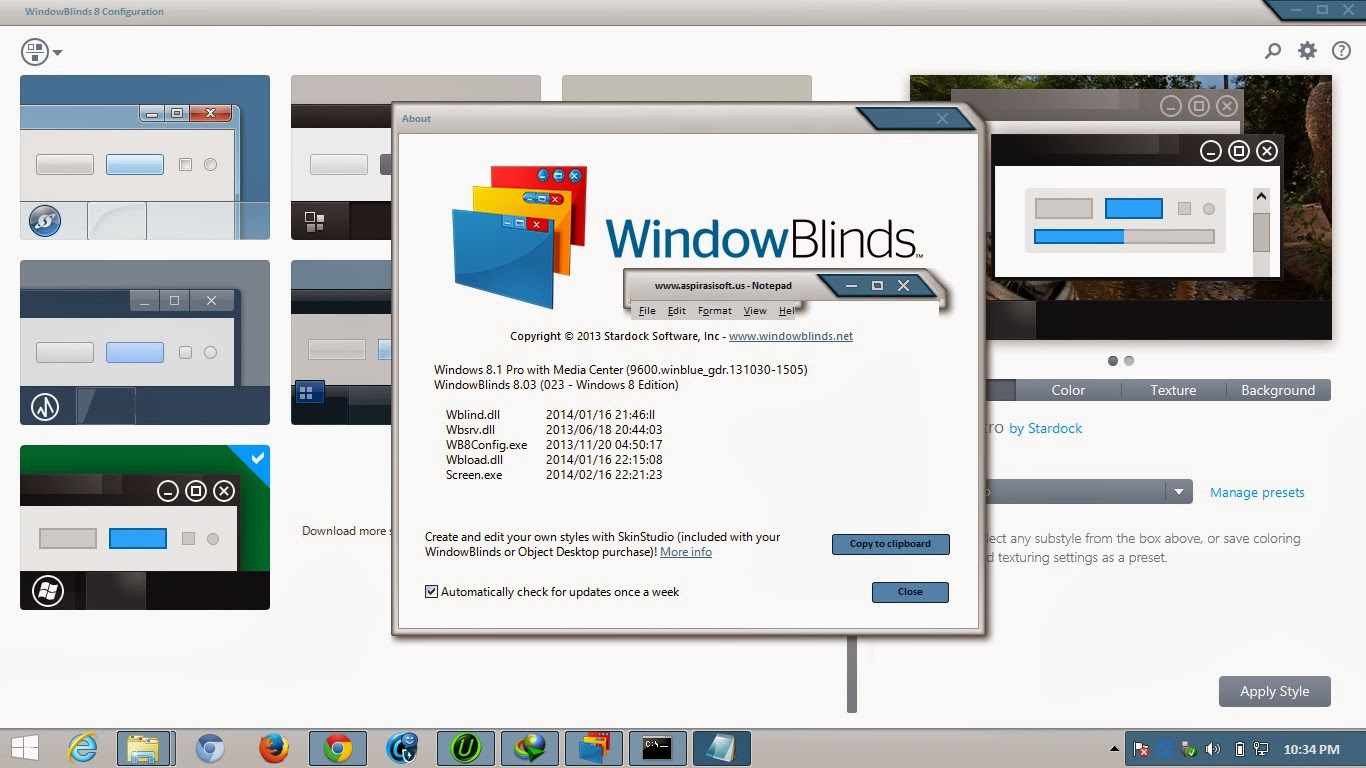Open Firefox from the taskbar
Screen dimensions: 1366x768
tap(274, 747)
